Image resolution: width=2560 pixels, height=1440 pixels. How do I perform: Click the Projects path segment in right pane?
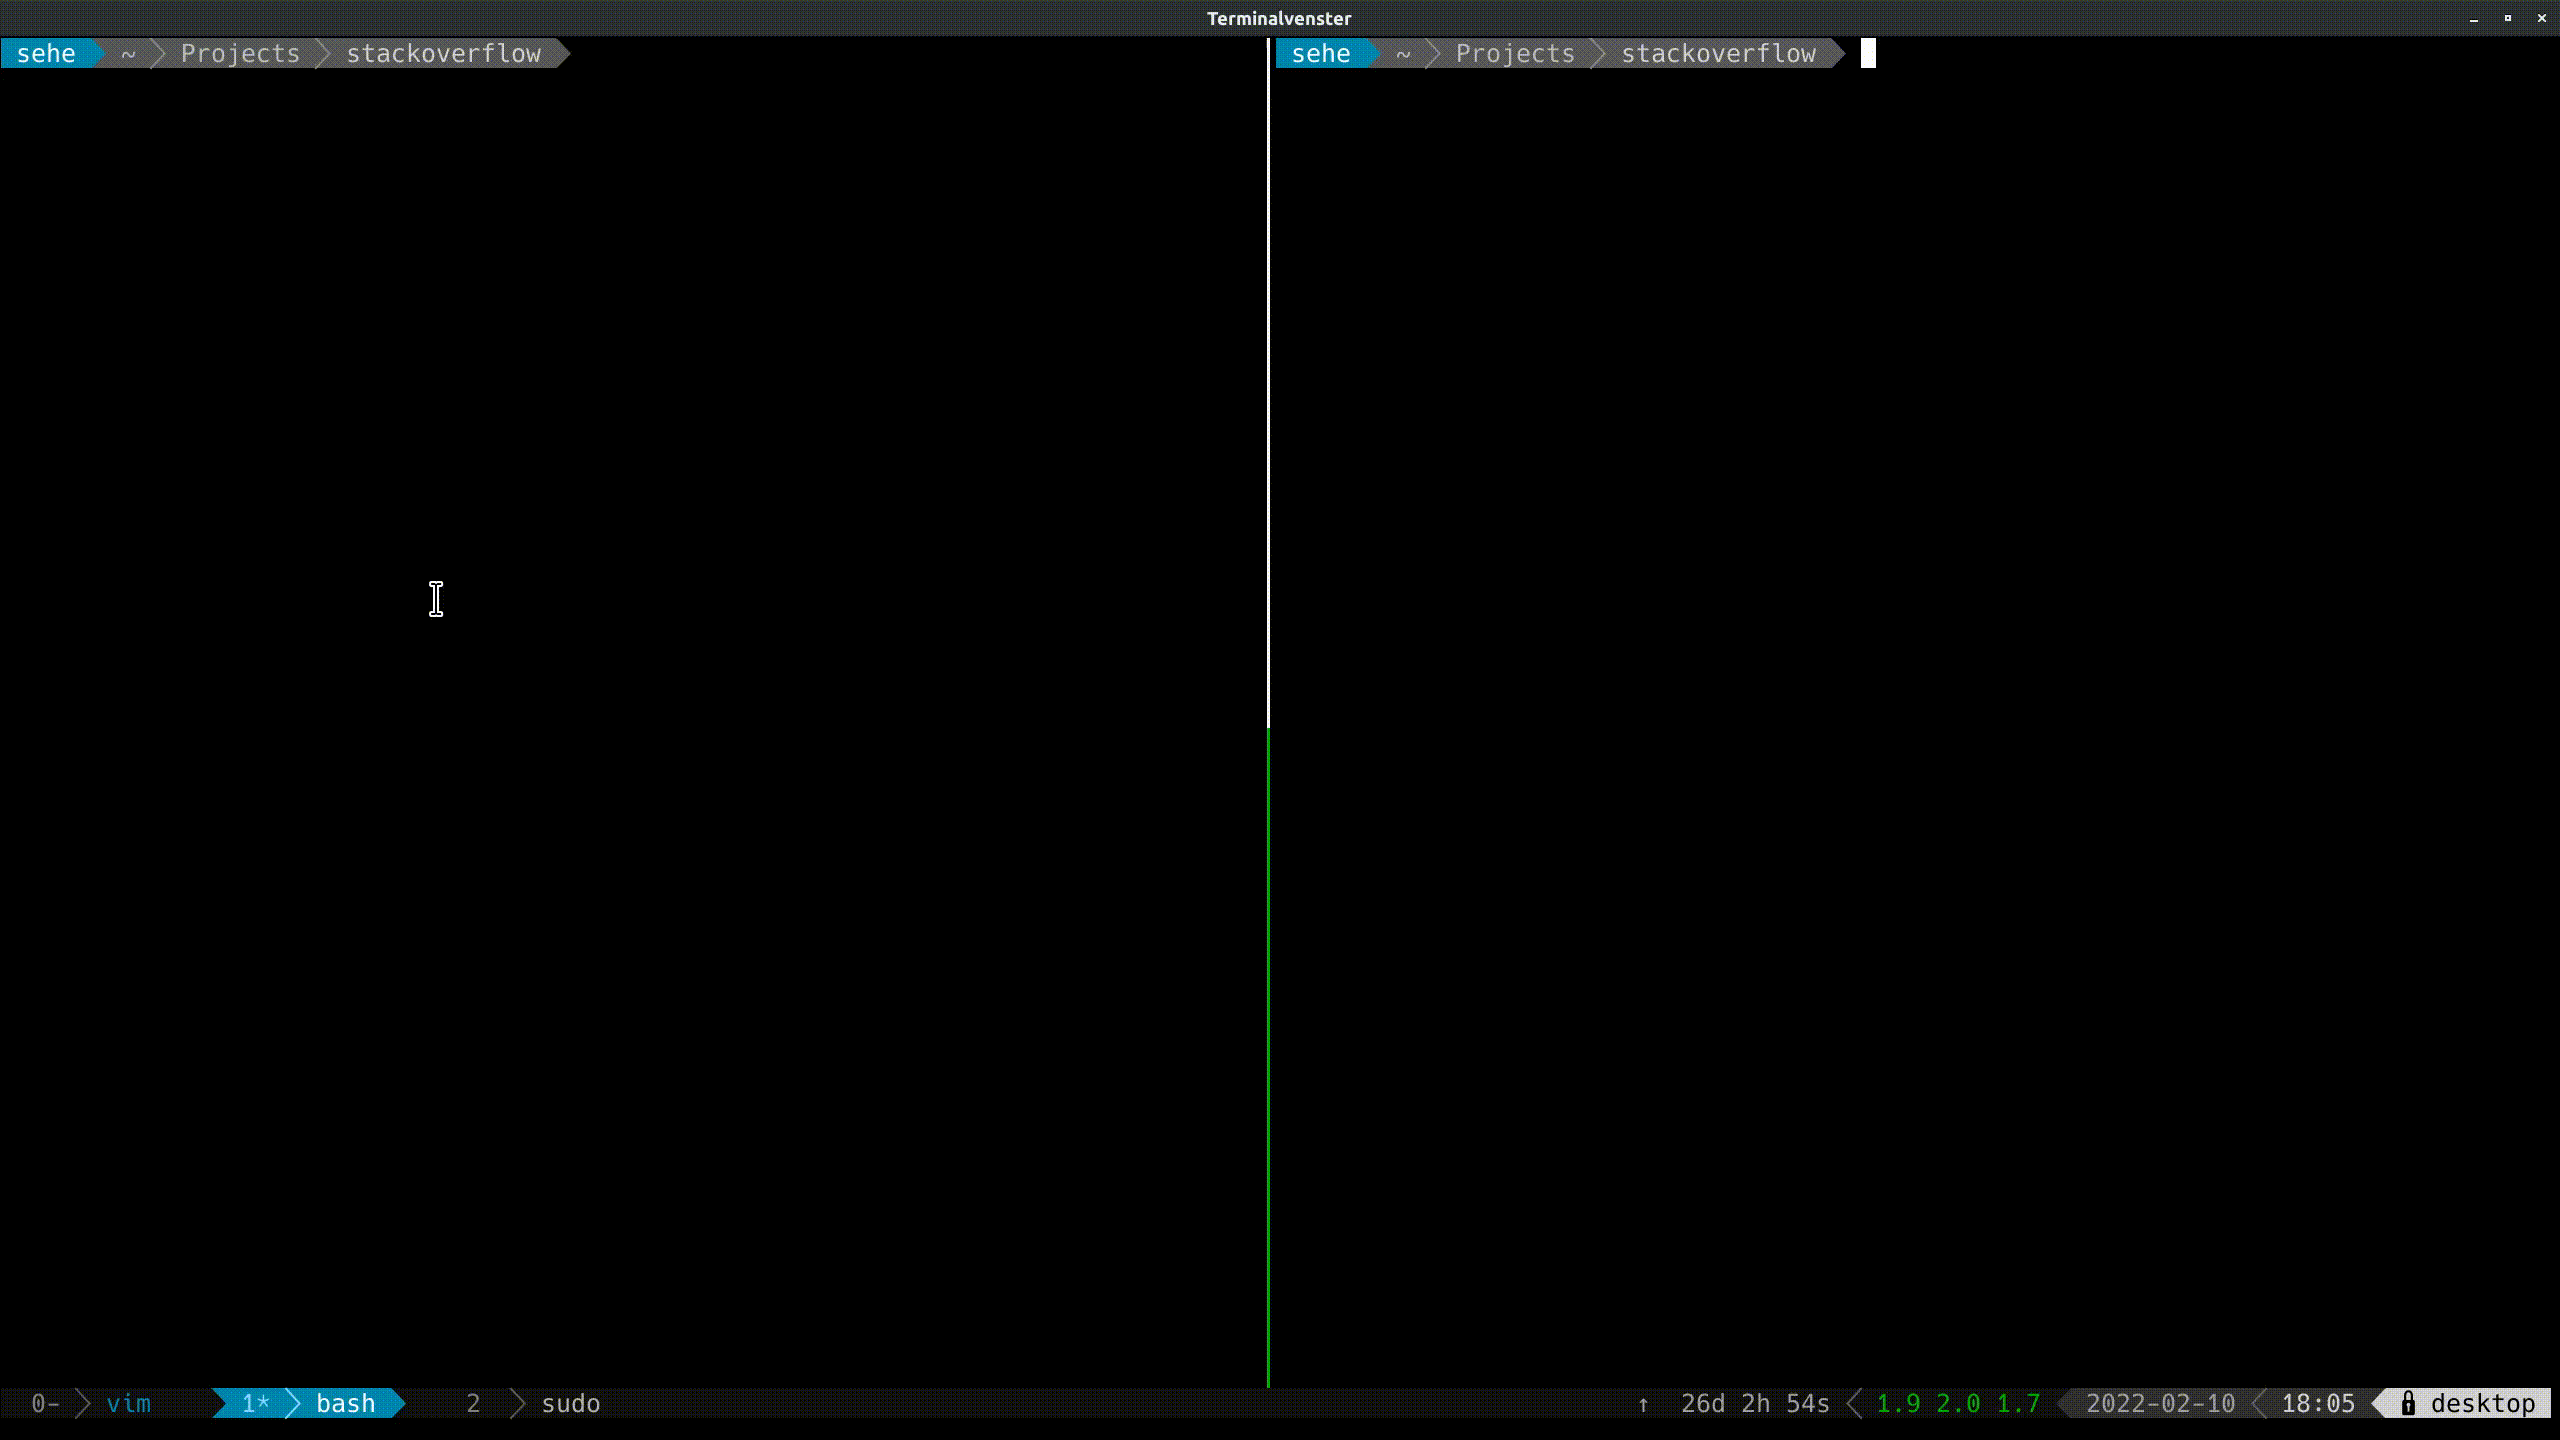(1515, 54)
